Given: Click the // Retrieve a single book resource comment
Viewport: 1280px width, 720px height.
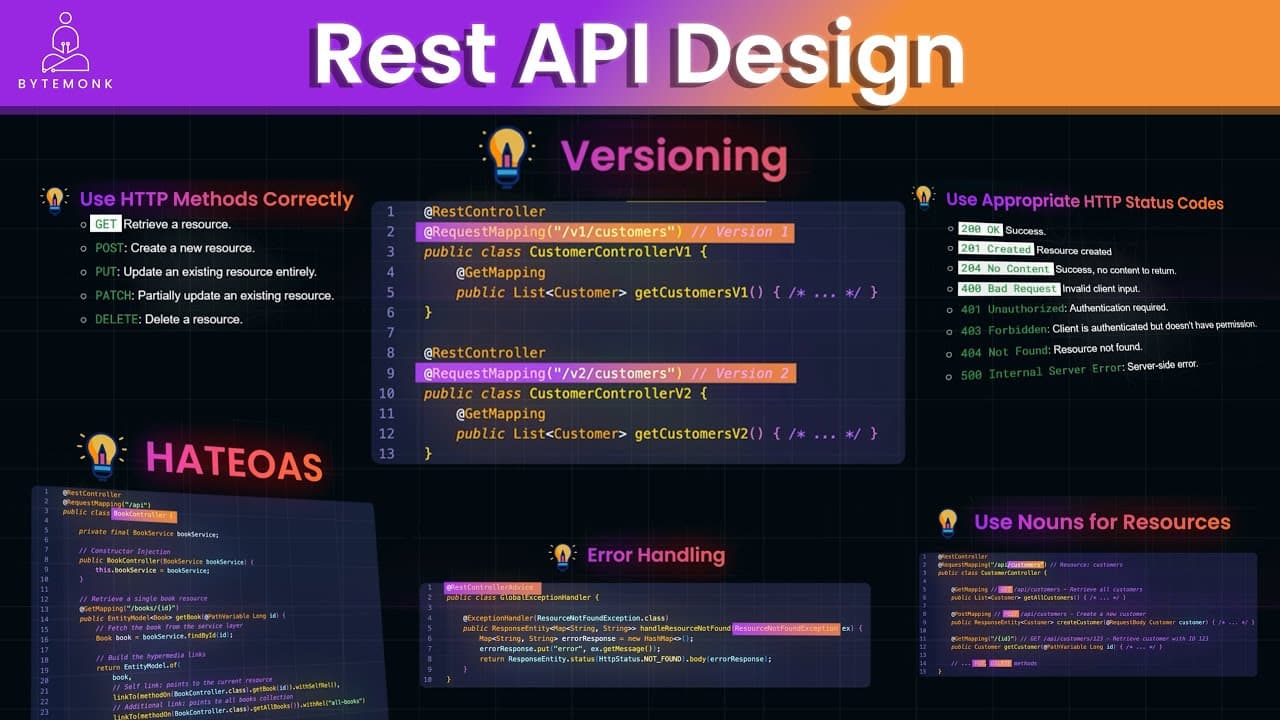Looking at the screenshot, I should click(144, 597).
